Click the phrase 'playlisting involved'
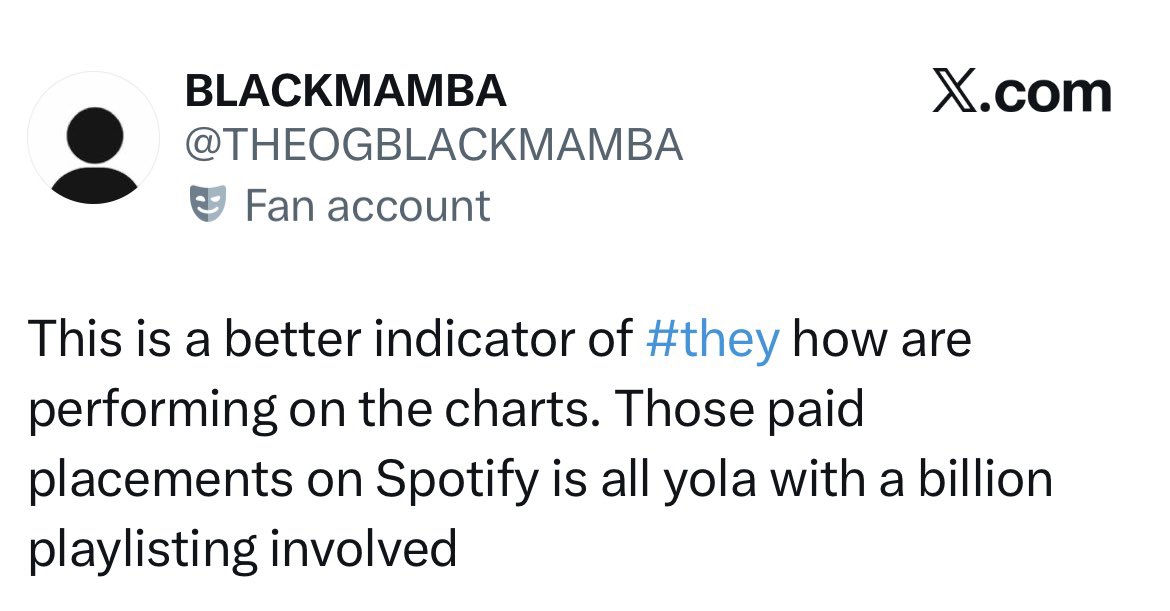 point(243,551)
